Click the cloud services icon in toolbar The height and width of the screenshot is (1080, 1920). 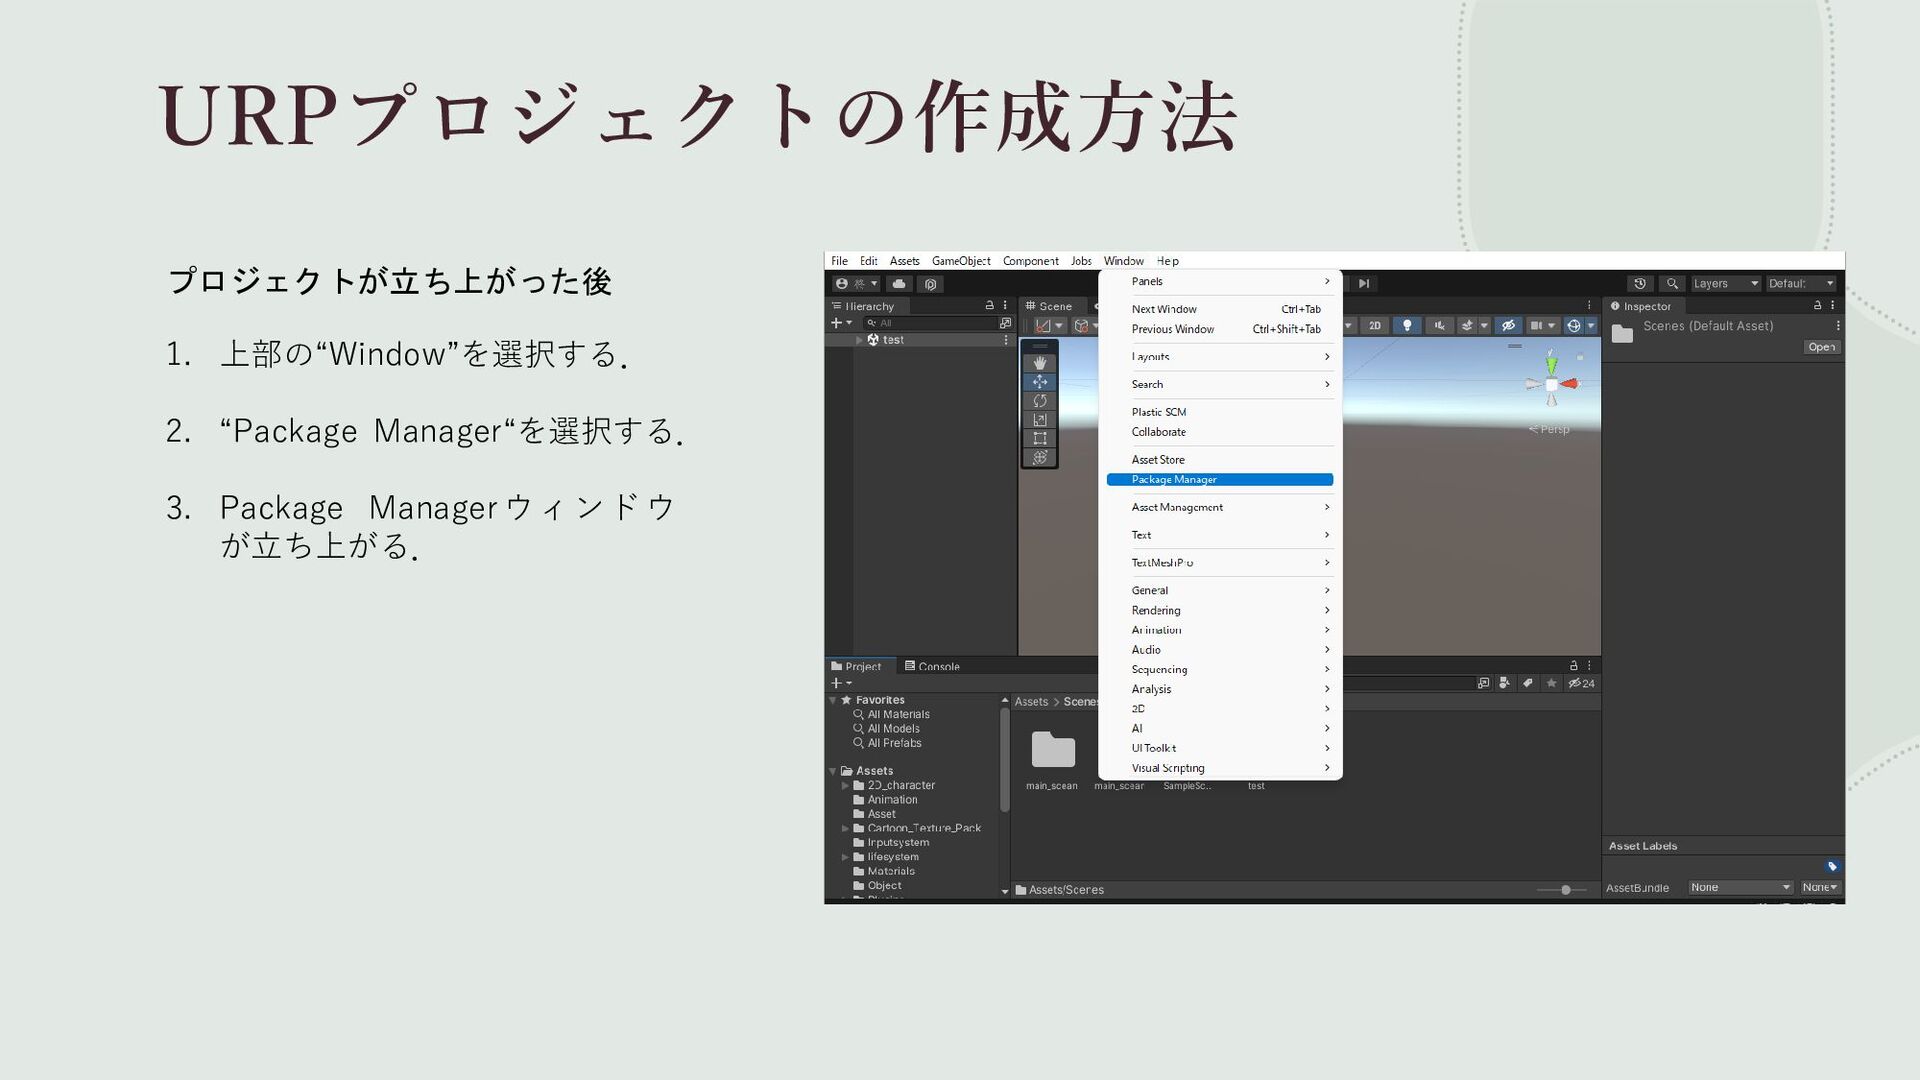click(899, 284)
